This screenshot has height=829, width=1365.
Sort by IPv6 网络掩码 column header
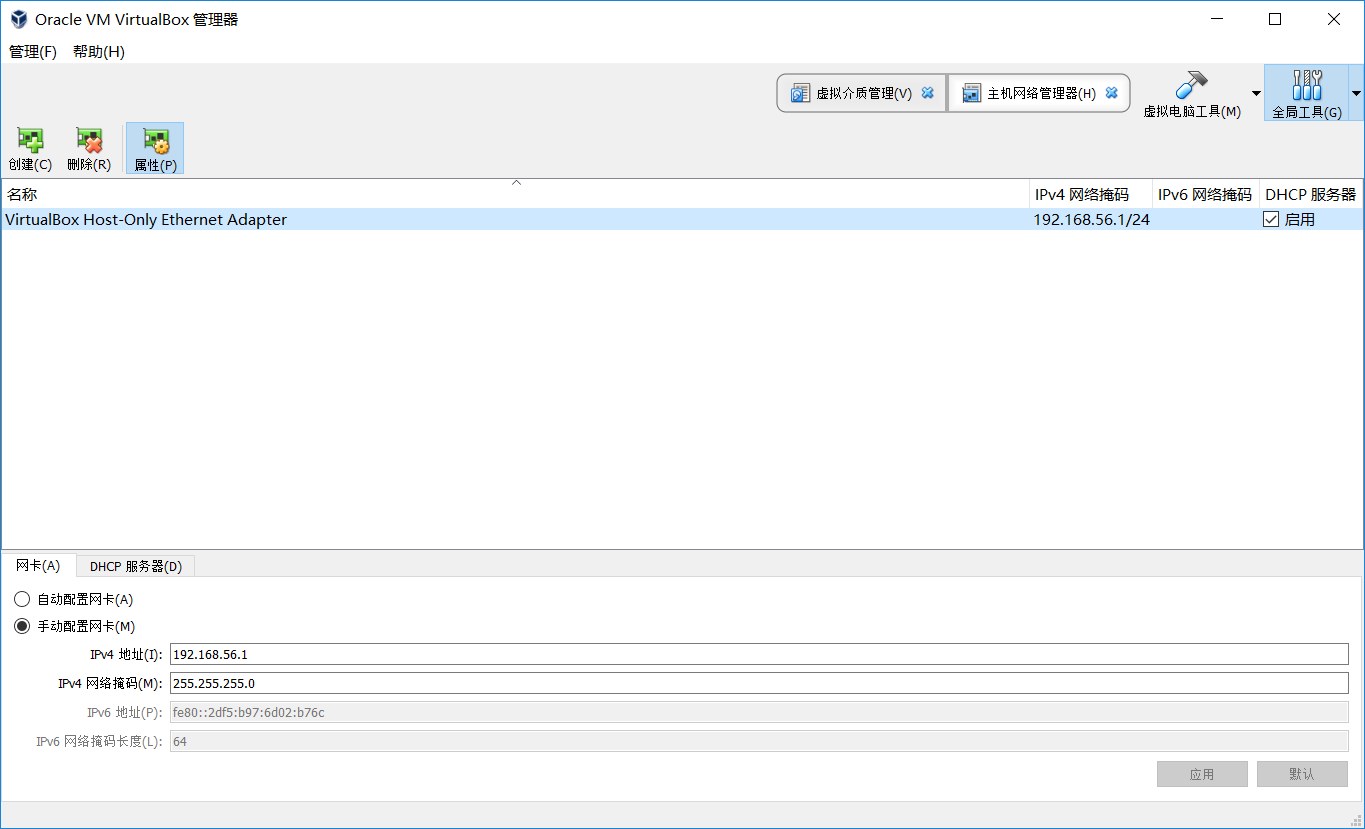coord(1205,194)
